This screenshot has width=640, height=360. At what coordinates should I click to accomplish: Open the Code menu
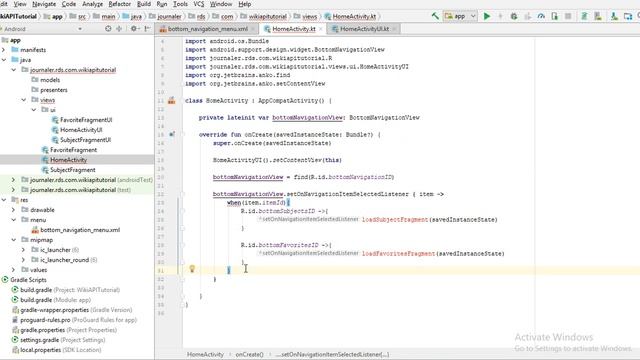69,4
